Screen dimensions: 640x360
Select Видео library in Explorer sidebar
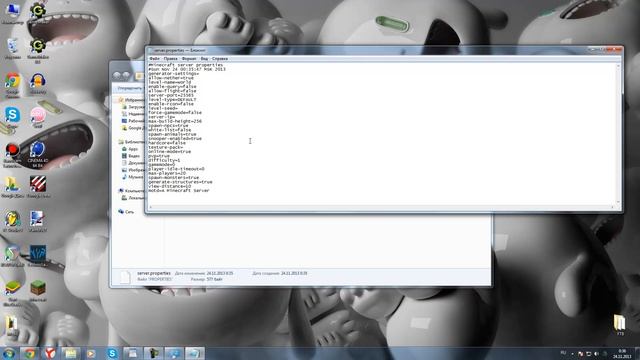(131, 156)
